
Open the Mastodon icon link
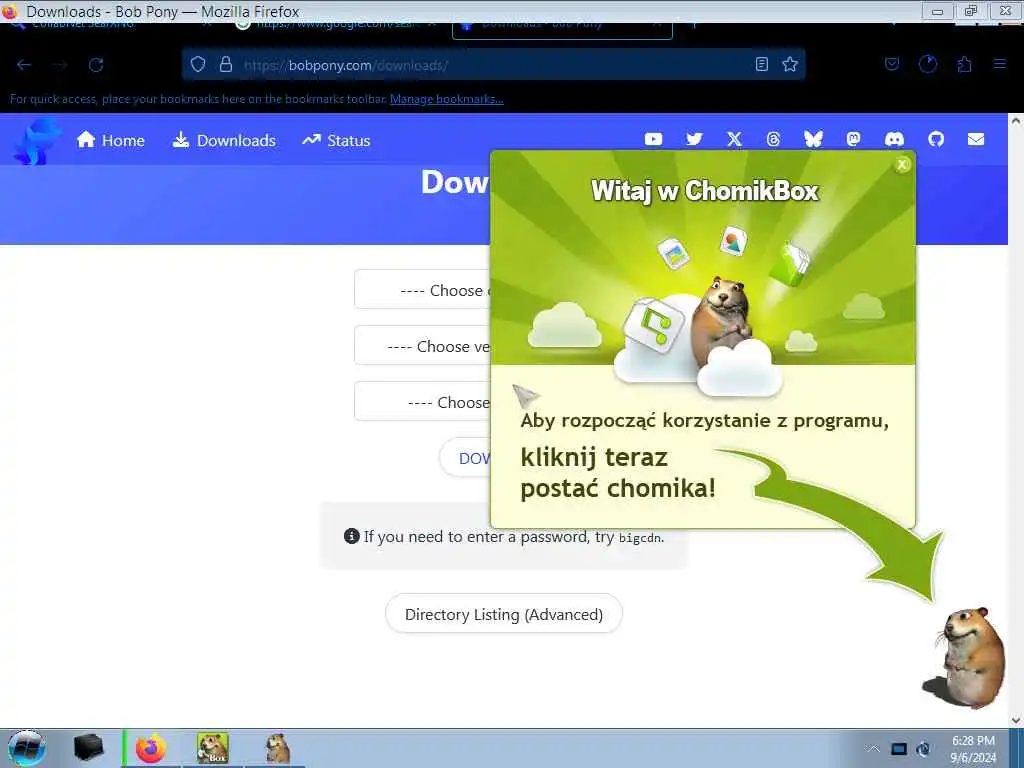[853, 139]
